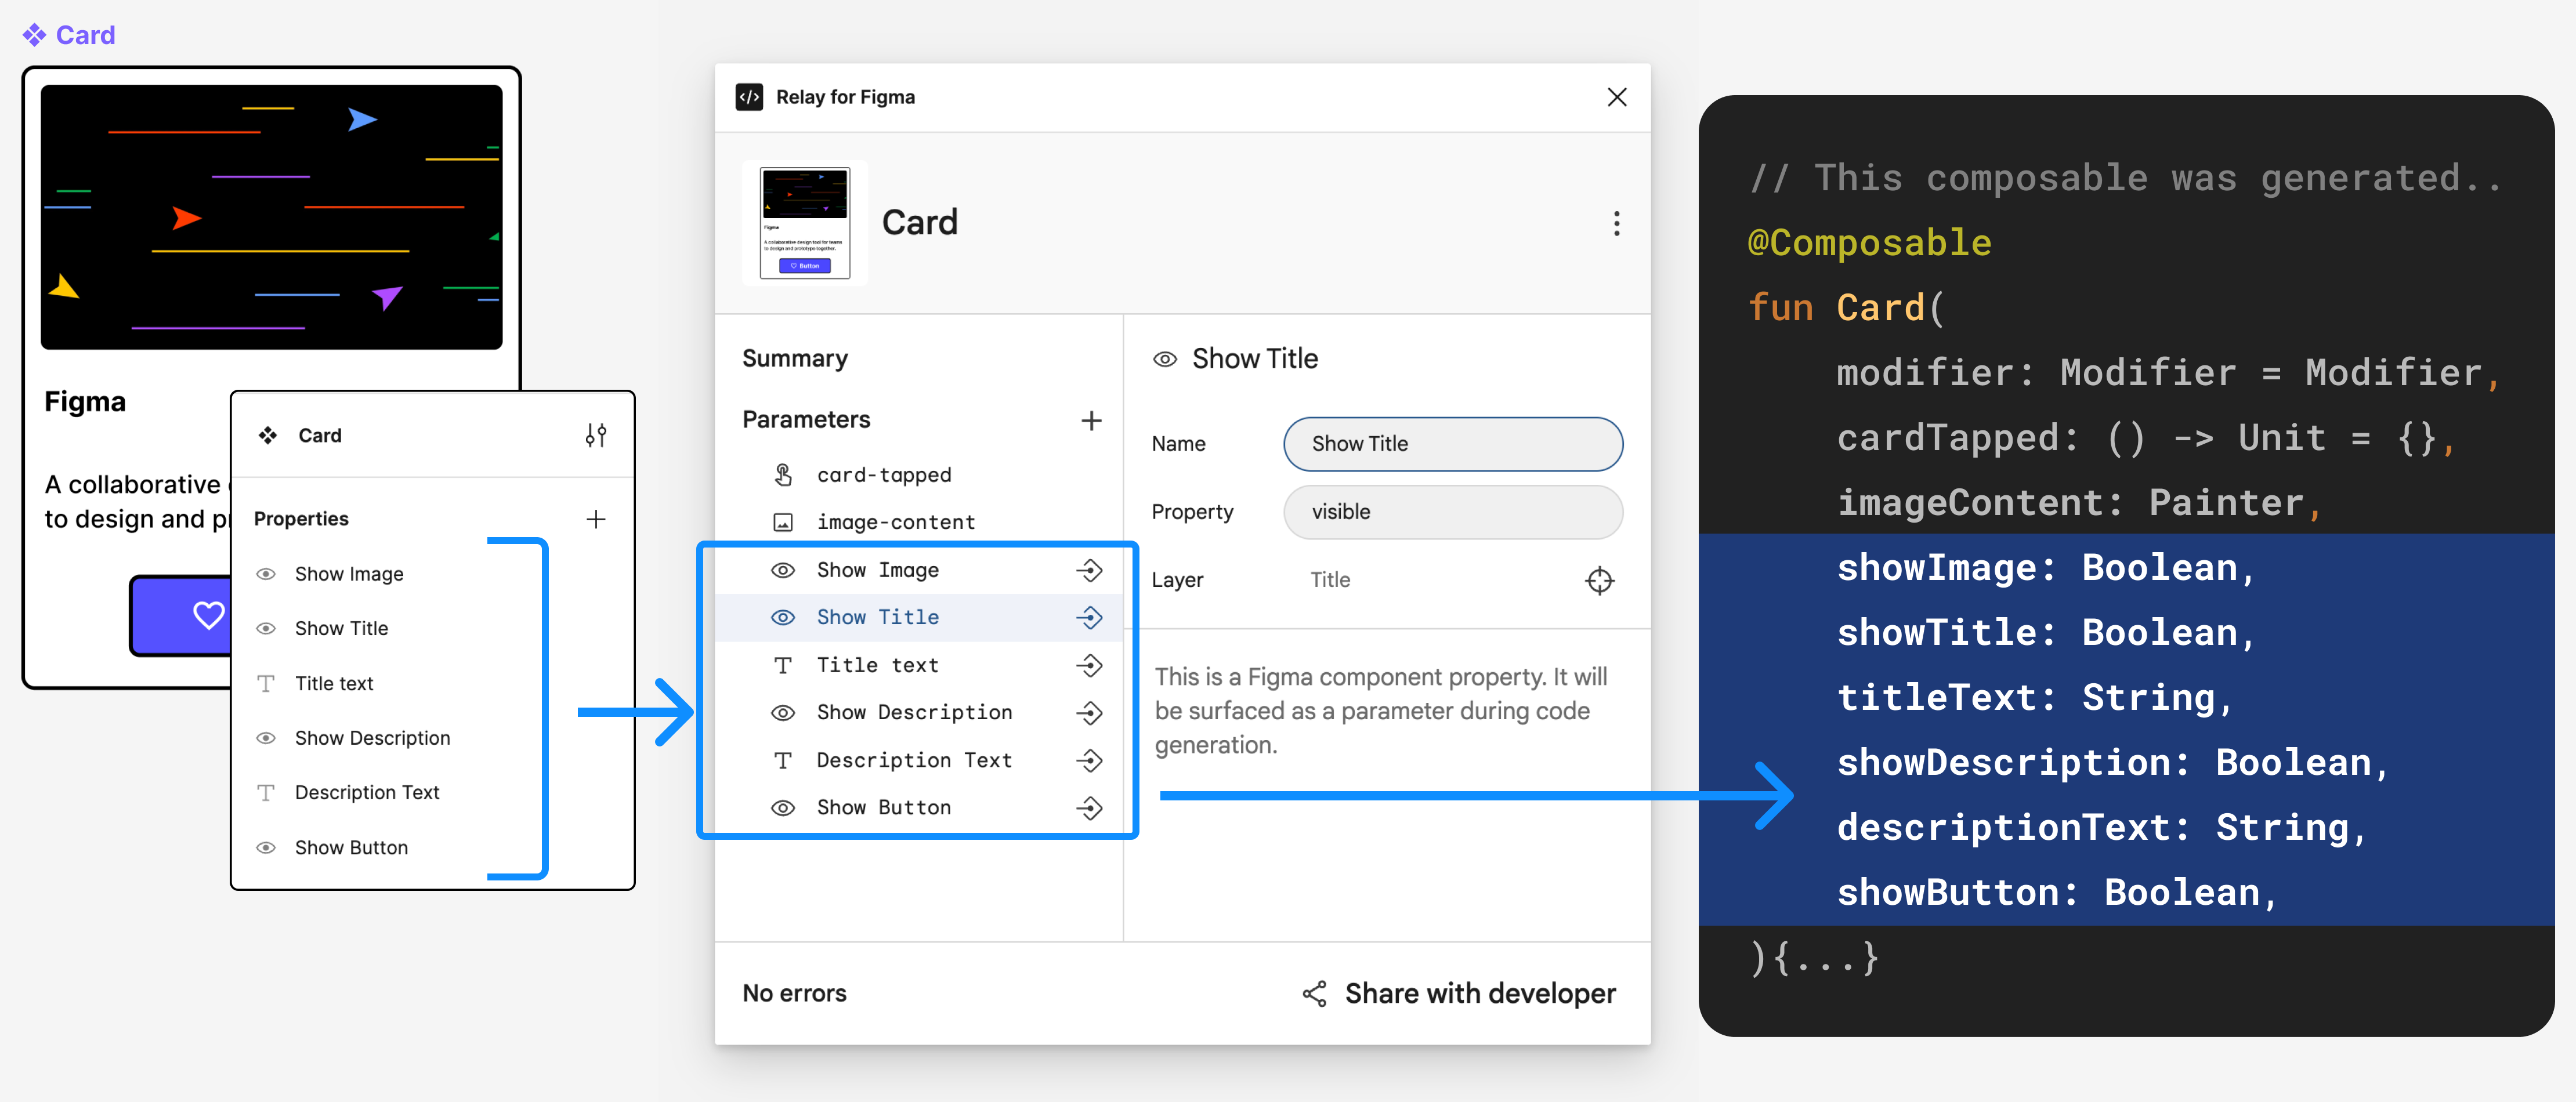Click the three-dot overflow menu icon
The image size is (2576, 1102).
(1616, 223)
